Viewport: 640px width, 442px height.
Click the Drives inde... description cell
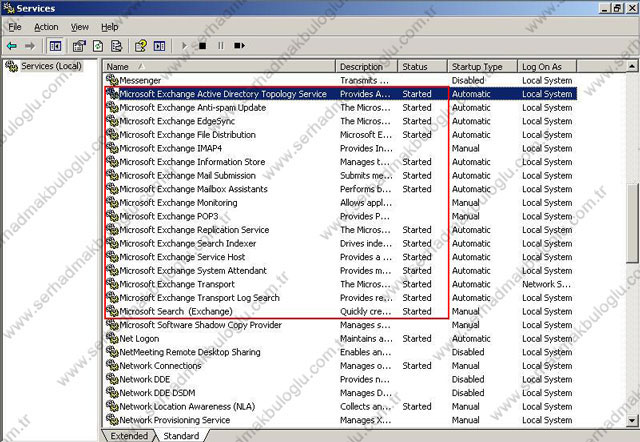tap(365, 243)
